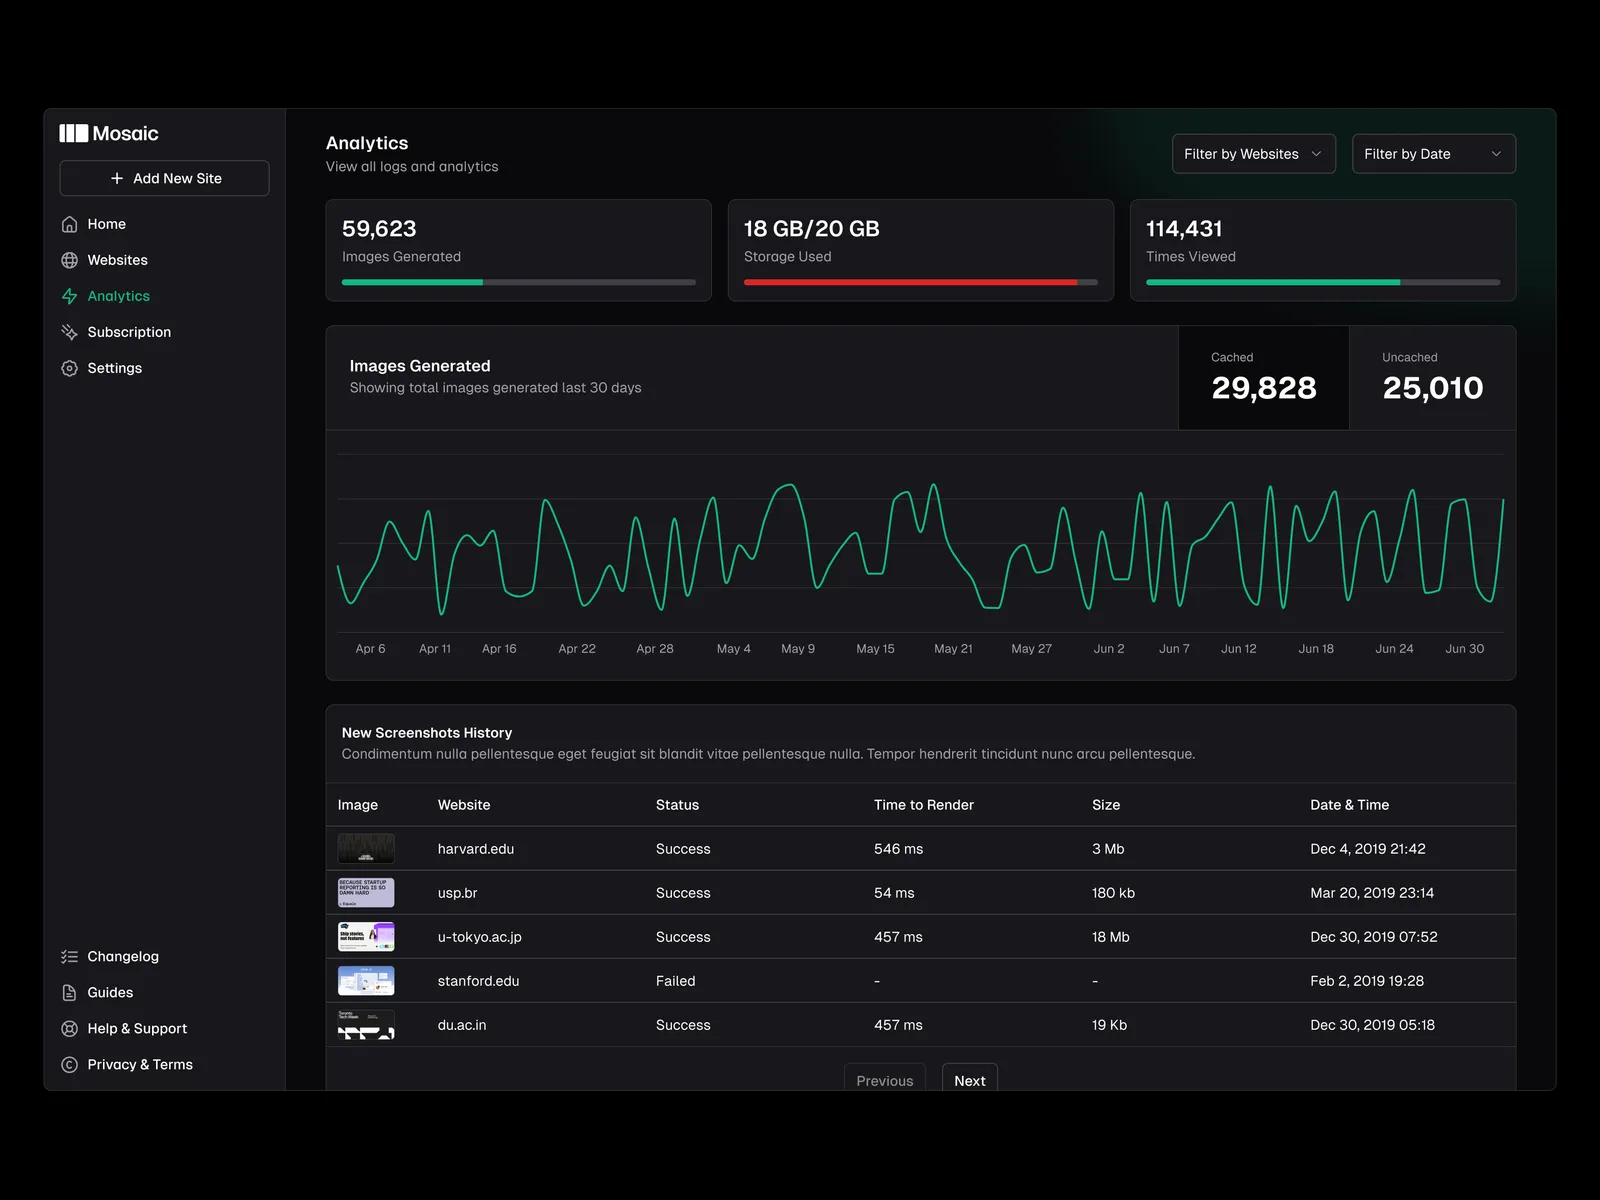Click the Privacy & Terms copyright icon
This screenshot has height=1200, width=1600.
point(69,1065)
